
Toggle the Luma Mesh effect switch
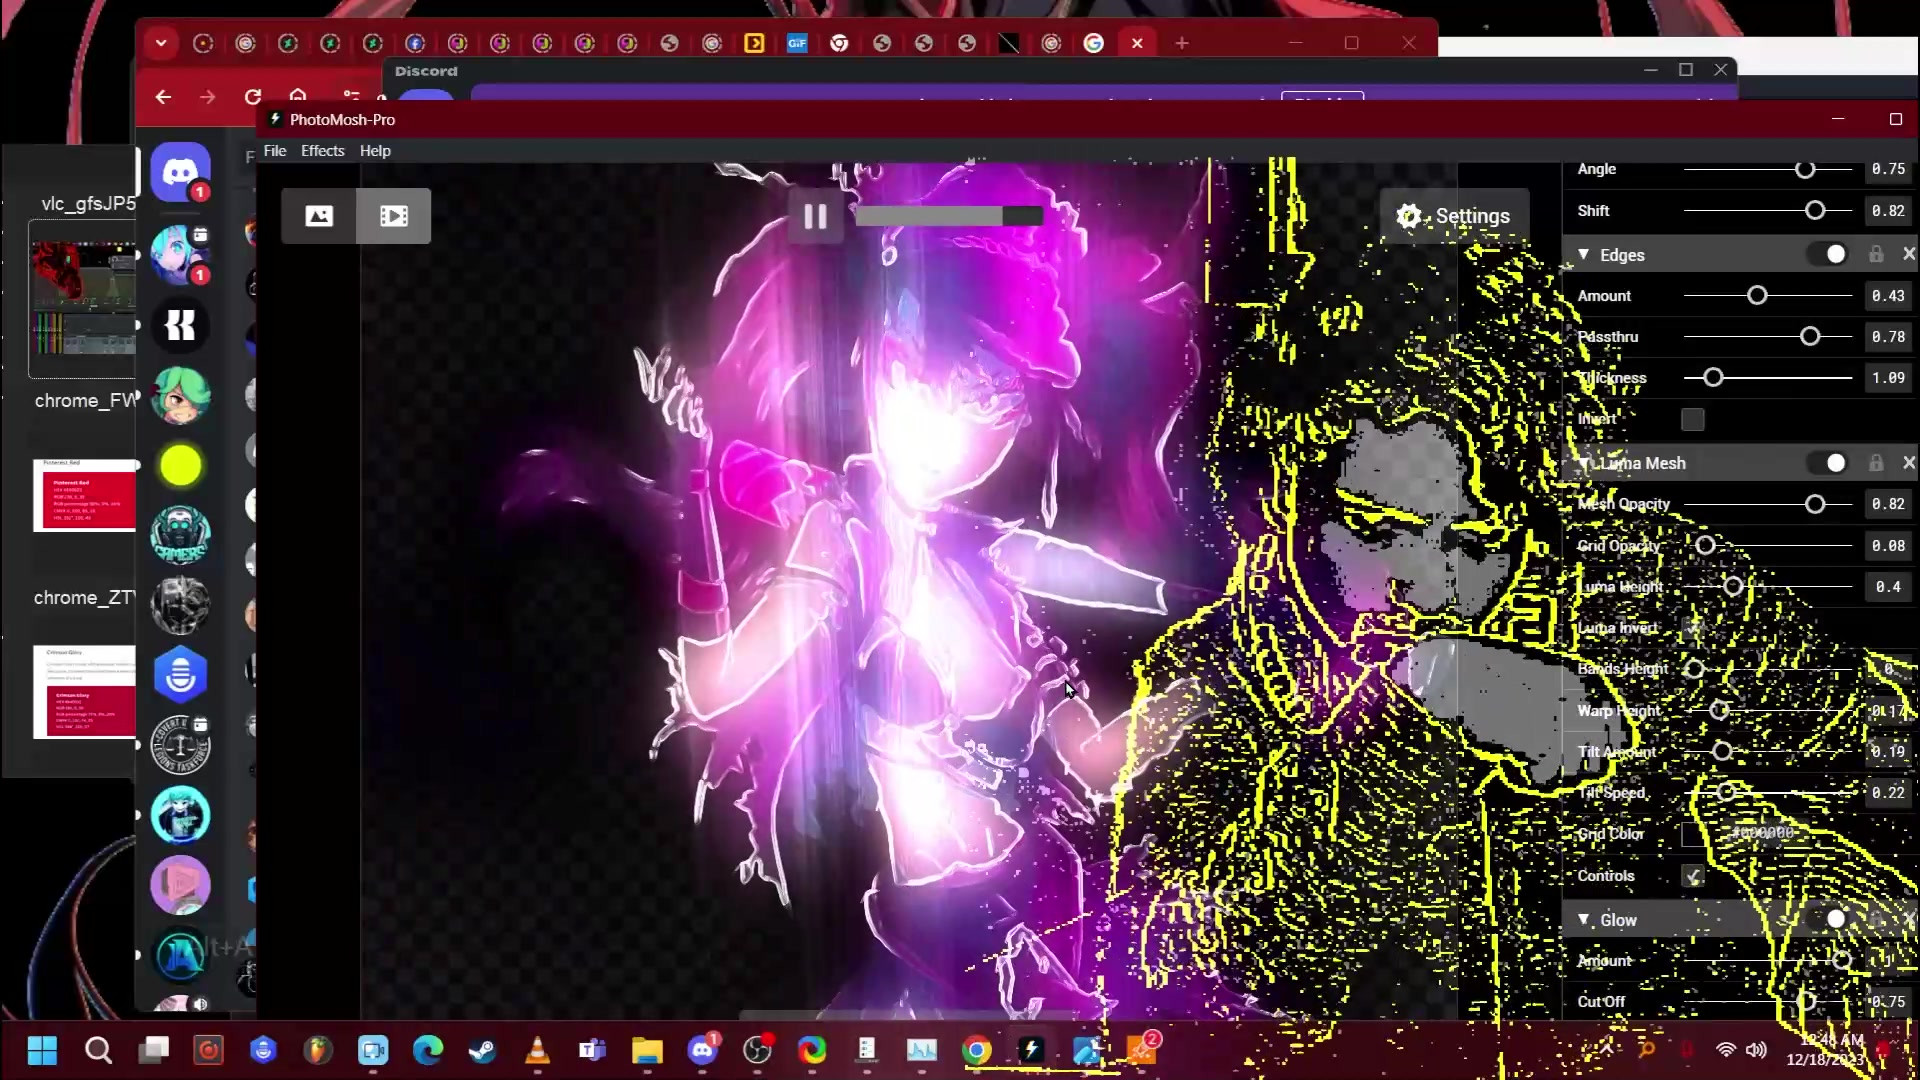1827,463
